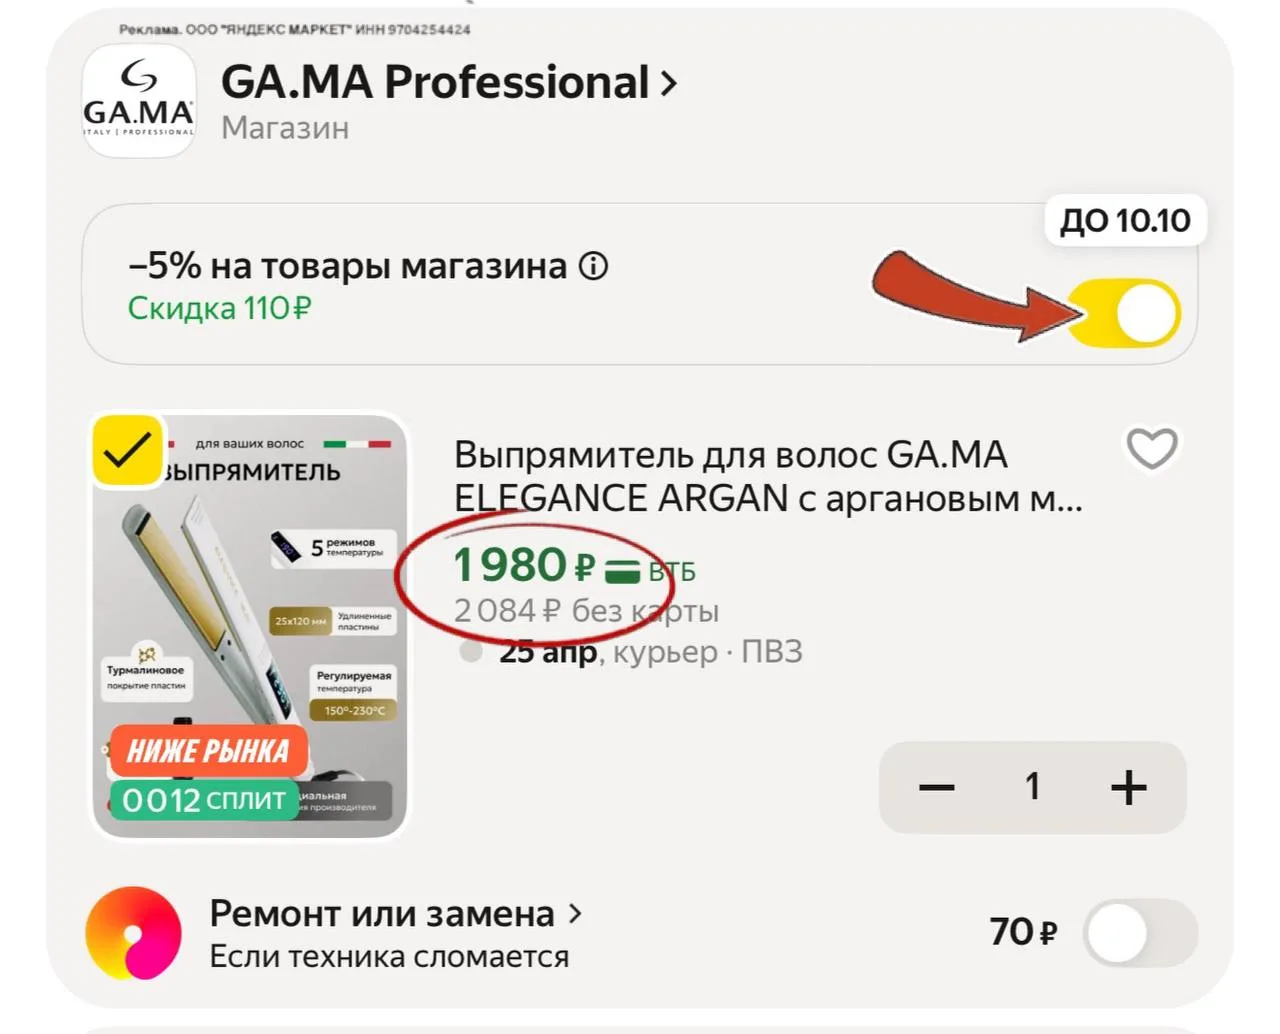The image size is (1280, 1034).
Task: Click the colorful repair service icon
Action: pos(133,934)
